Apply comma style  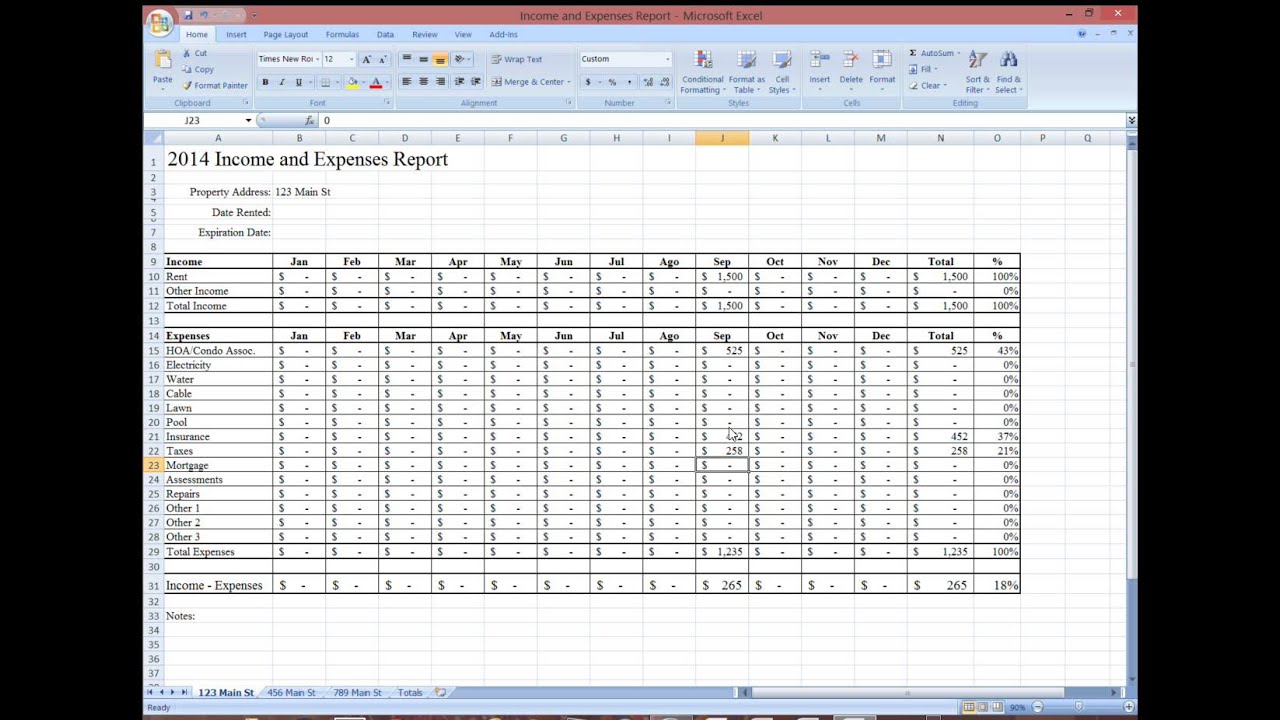click(627, 82)
